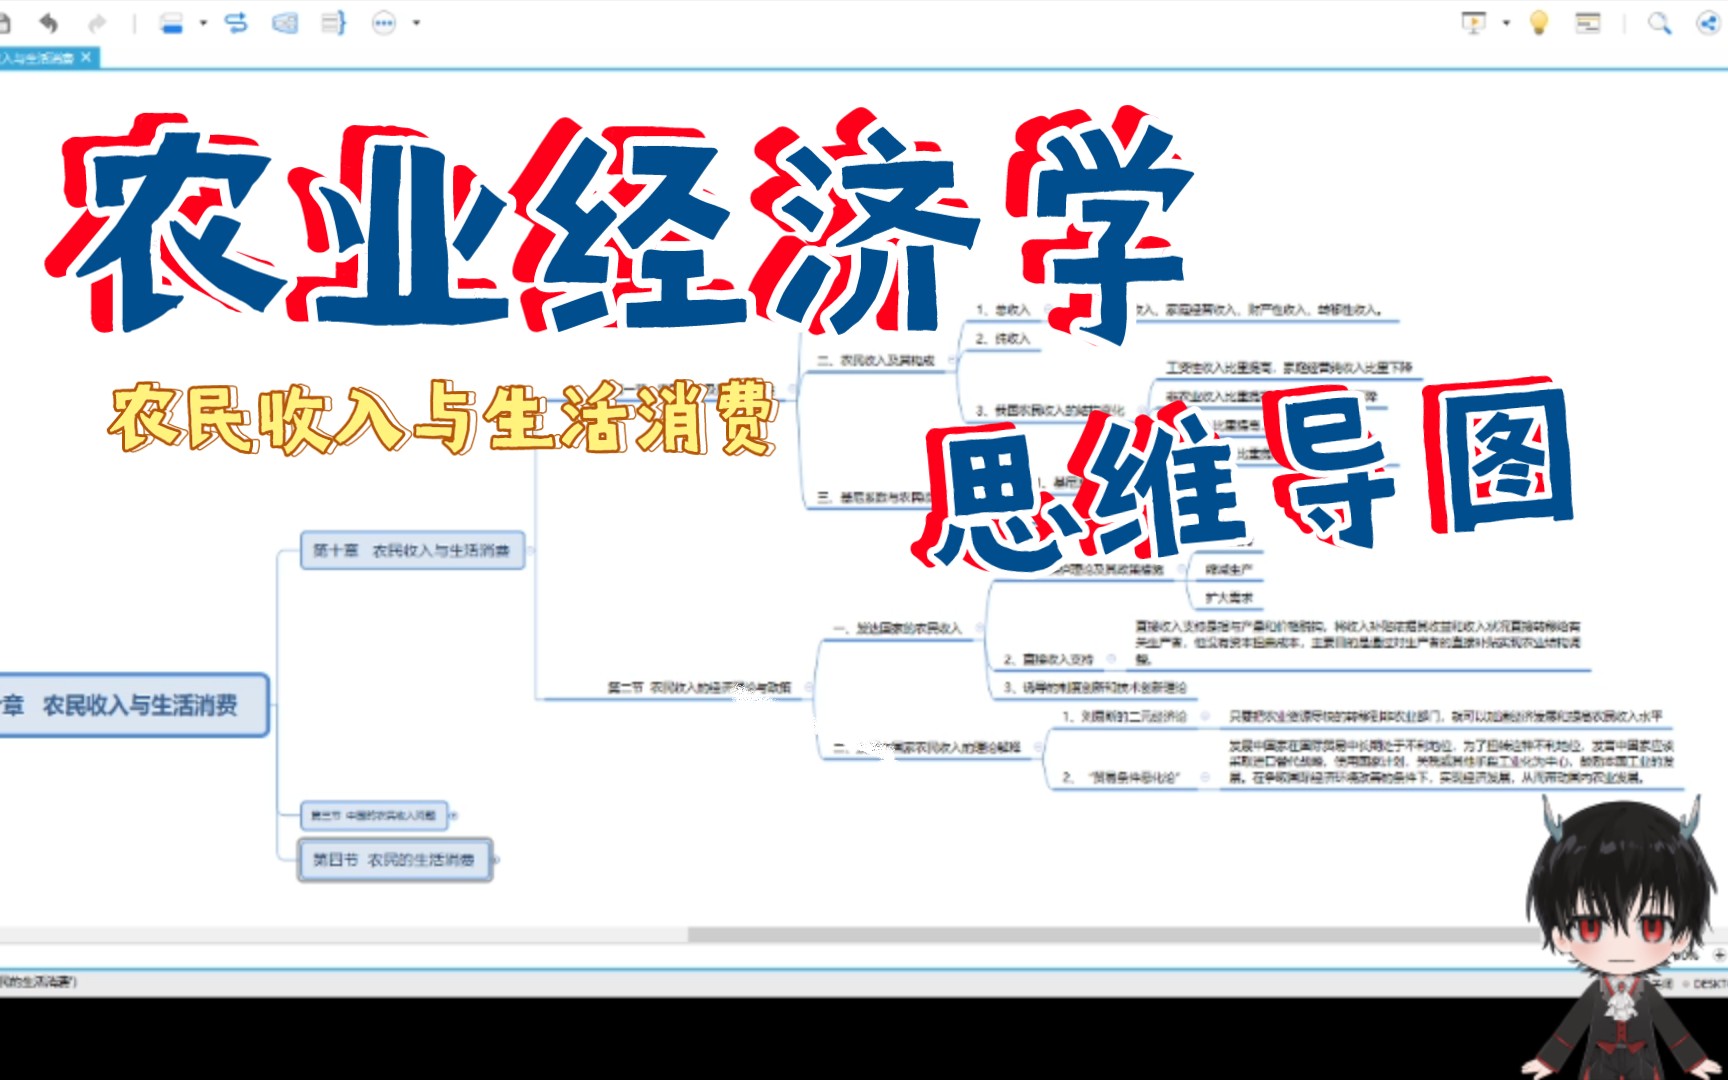Select the subtopic 一、发达国家的农民收入
1728x1080 pixels.
(897, 628)
